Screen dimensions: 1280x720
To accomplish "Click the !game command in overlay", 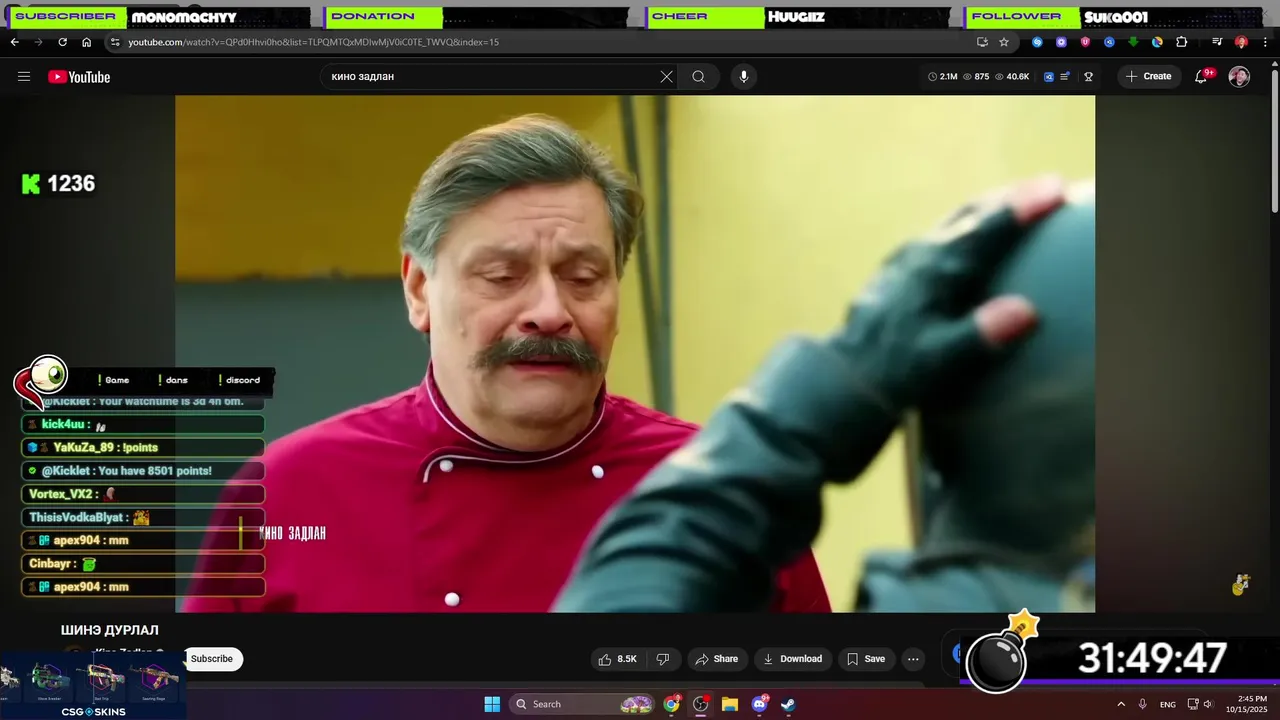I will tap(114, 380).
